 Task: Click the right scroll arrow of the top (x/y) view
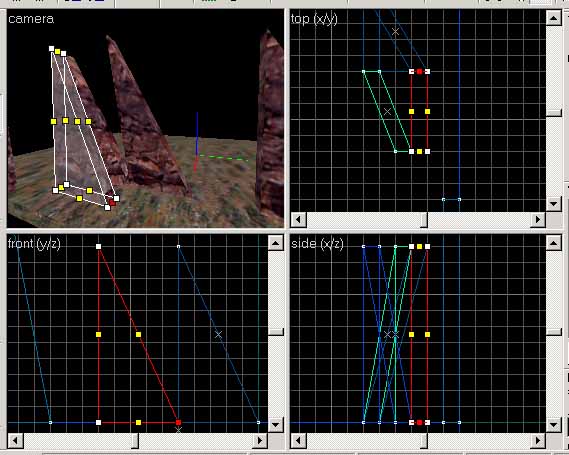(538, 220)
